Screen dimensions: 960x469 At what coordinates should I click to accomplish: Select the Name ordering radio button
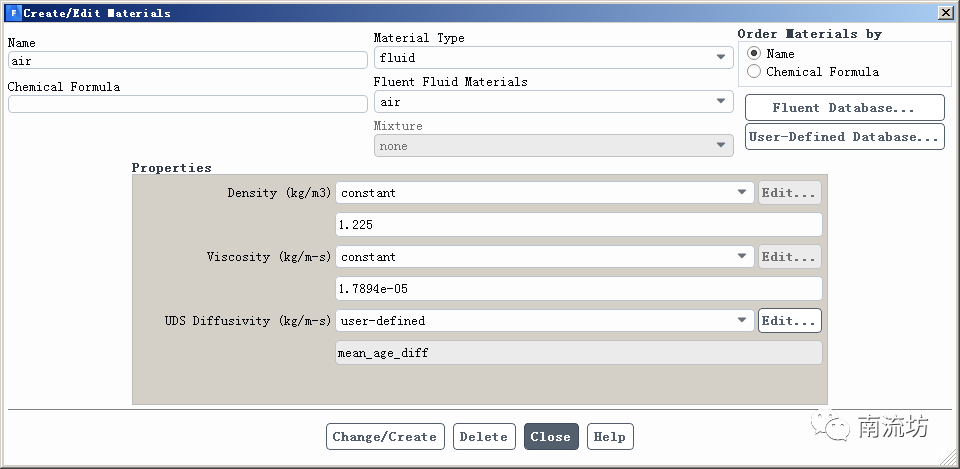click(754, 53)
